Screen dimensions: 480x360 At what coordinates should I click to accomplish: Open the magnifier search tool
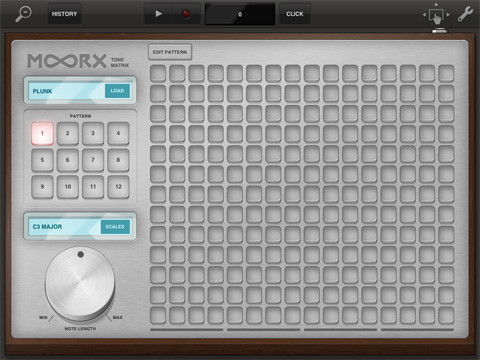point(23,14)
